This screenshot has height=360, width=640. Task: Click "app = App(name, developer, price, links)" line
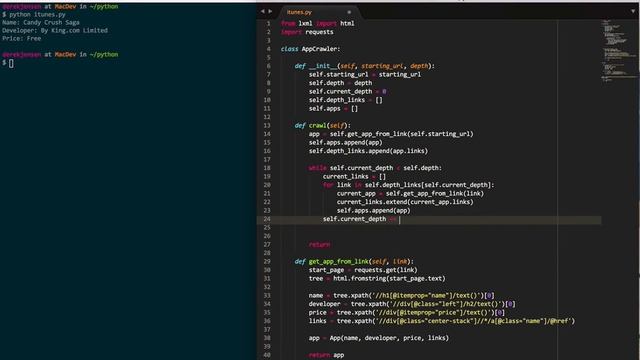coord(378,338)
